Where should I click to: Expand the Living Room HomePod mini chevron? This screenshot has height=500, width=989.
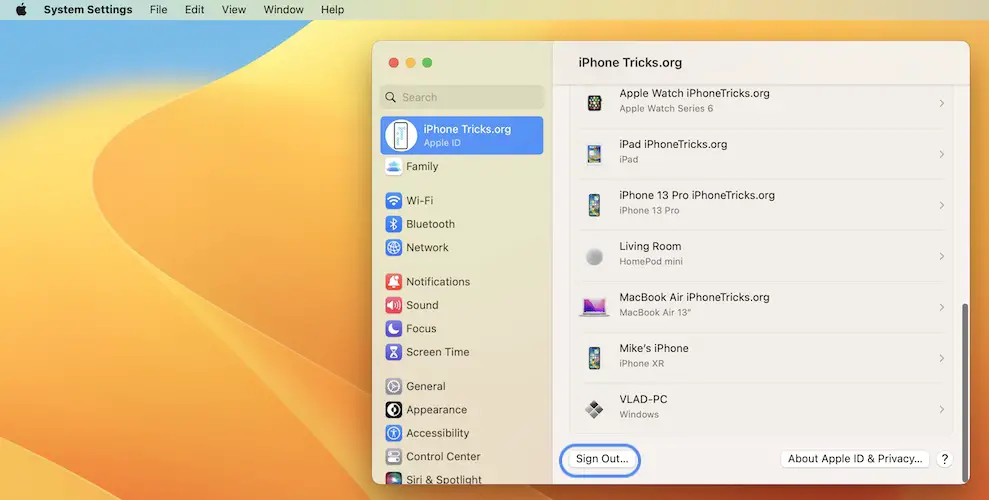(941, 256)
